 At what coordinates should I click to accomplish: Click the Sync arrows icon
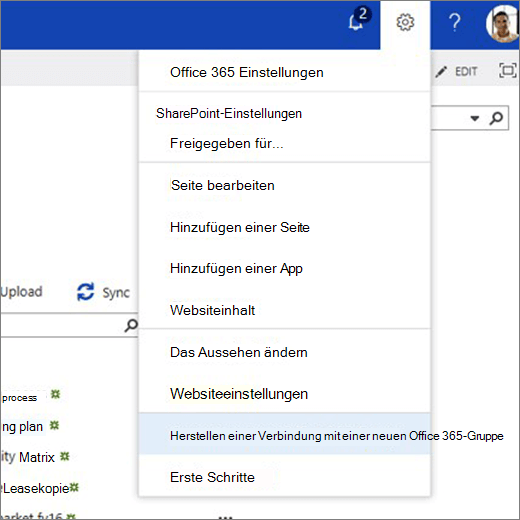pyautogui.click(x=85, y=292)
